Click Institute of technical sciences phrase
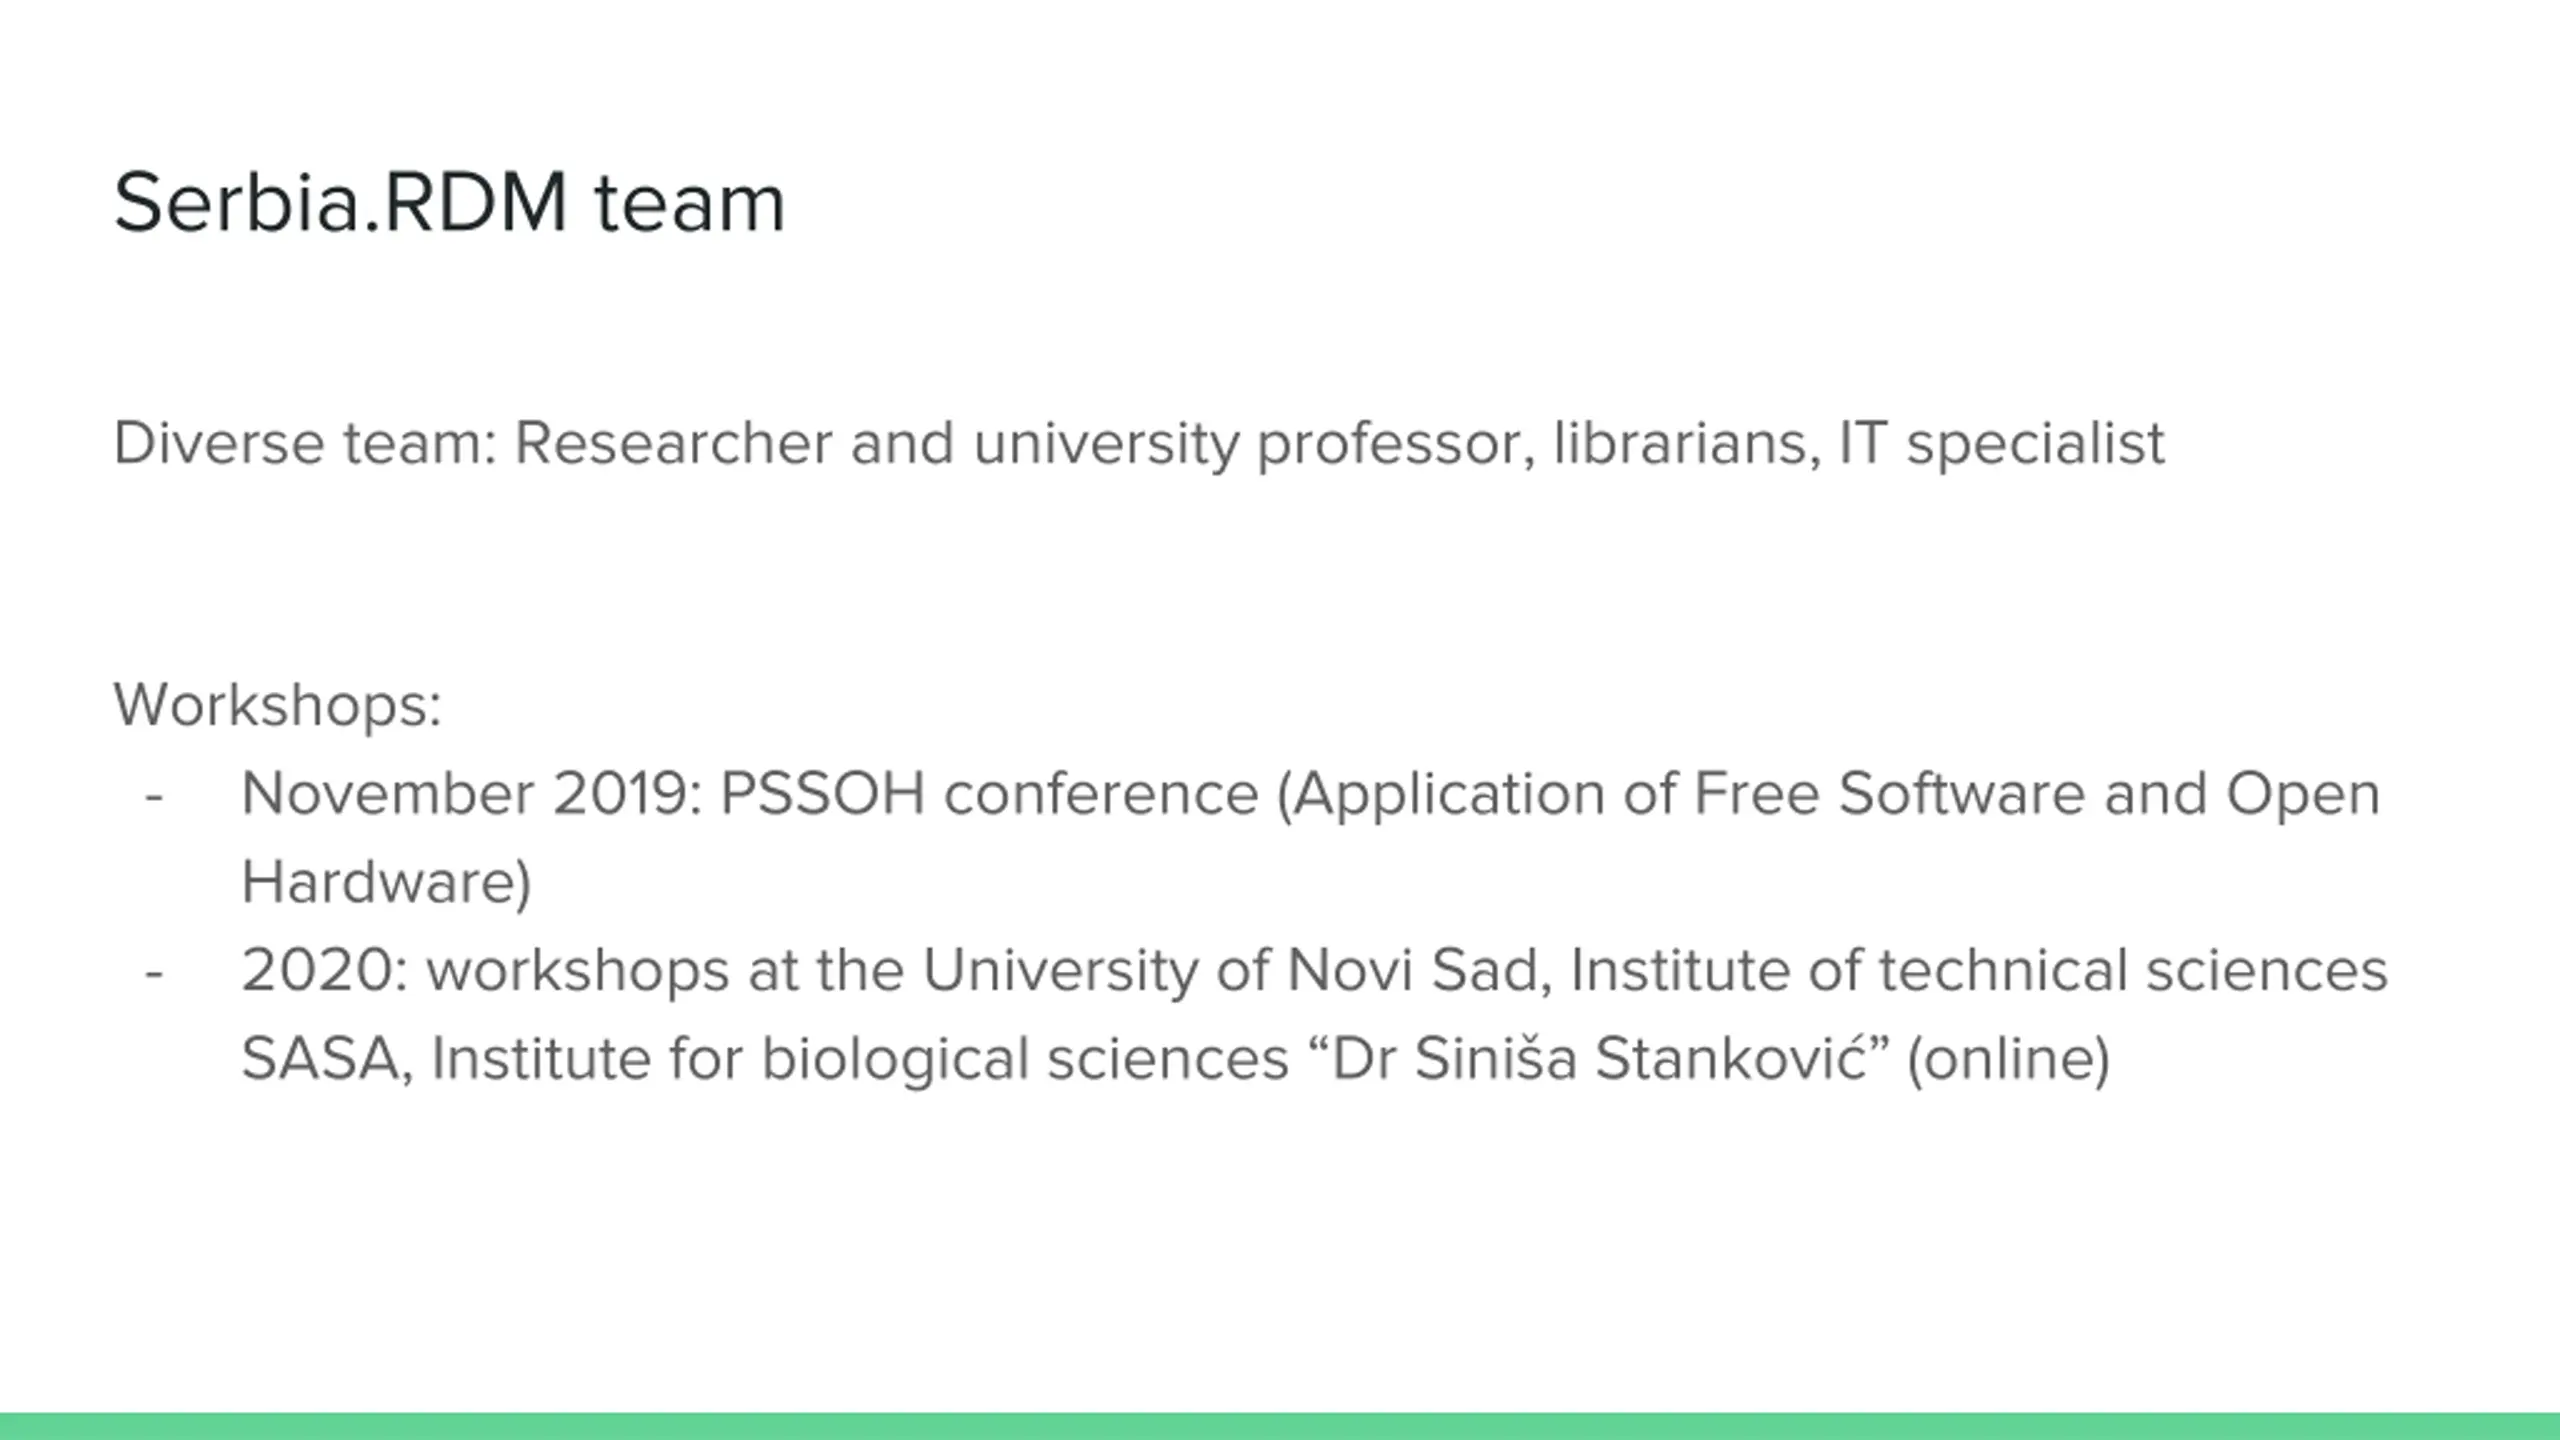This screenshot has width=2560, height=1440. click(1979, 970)
